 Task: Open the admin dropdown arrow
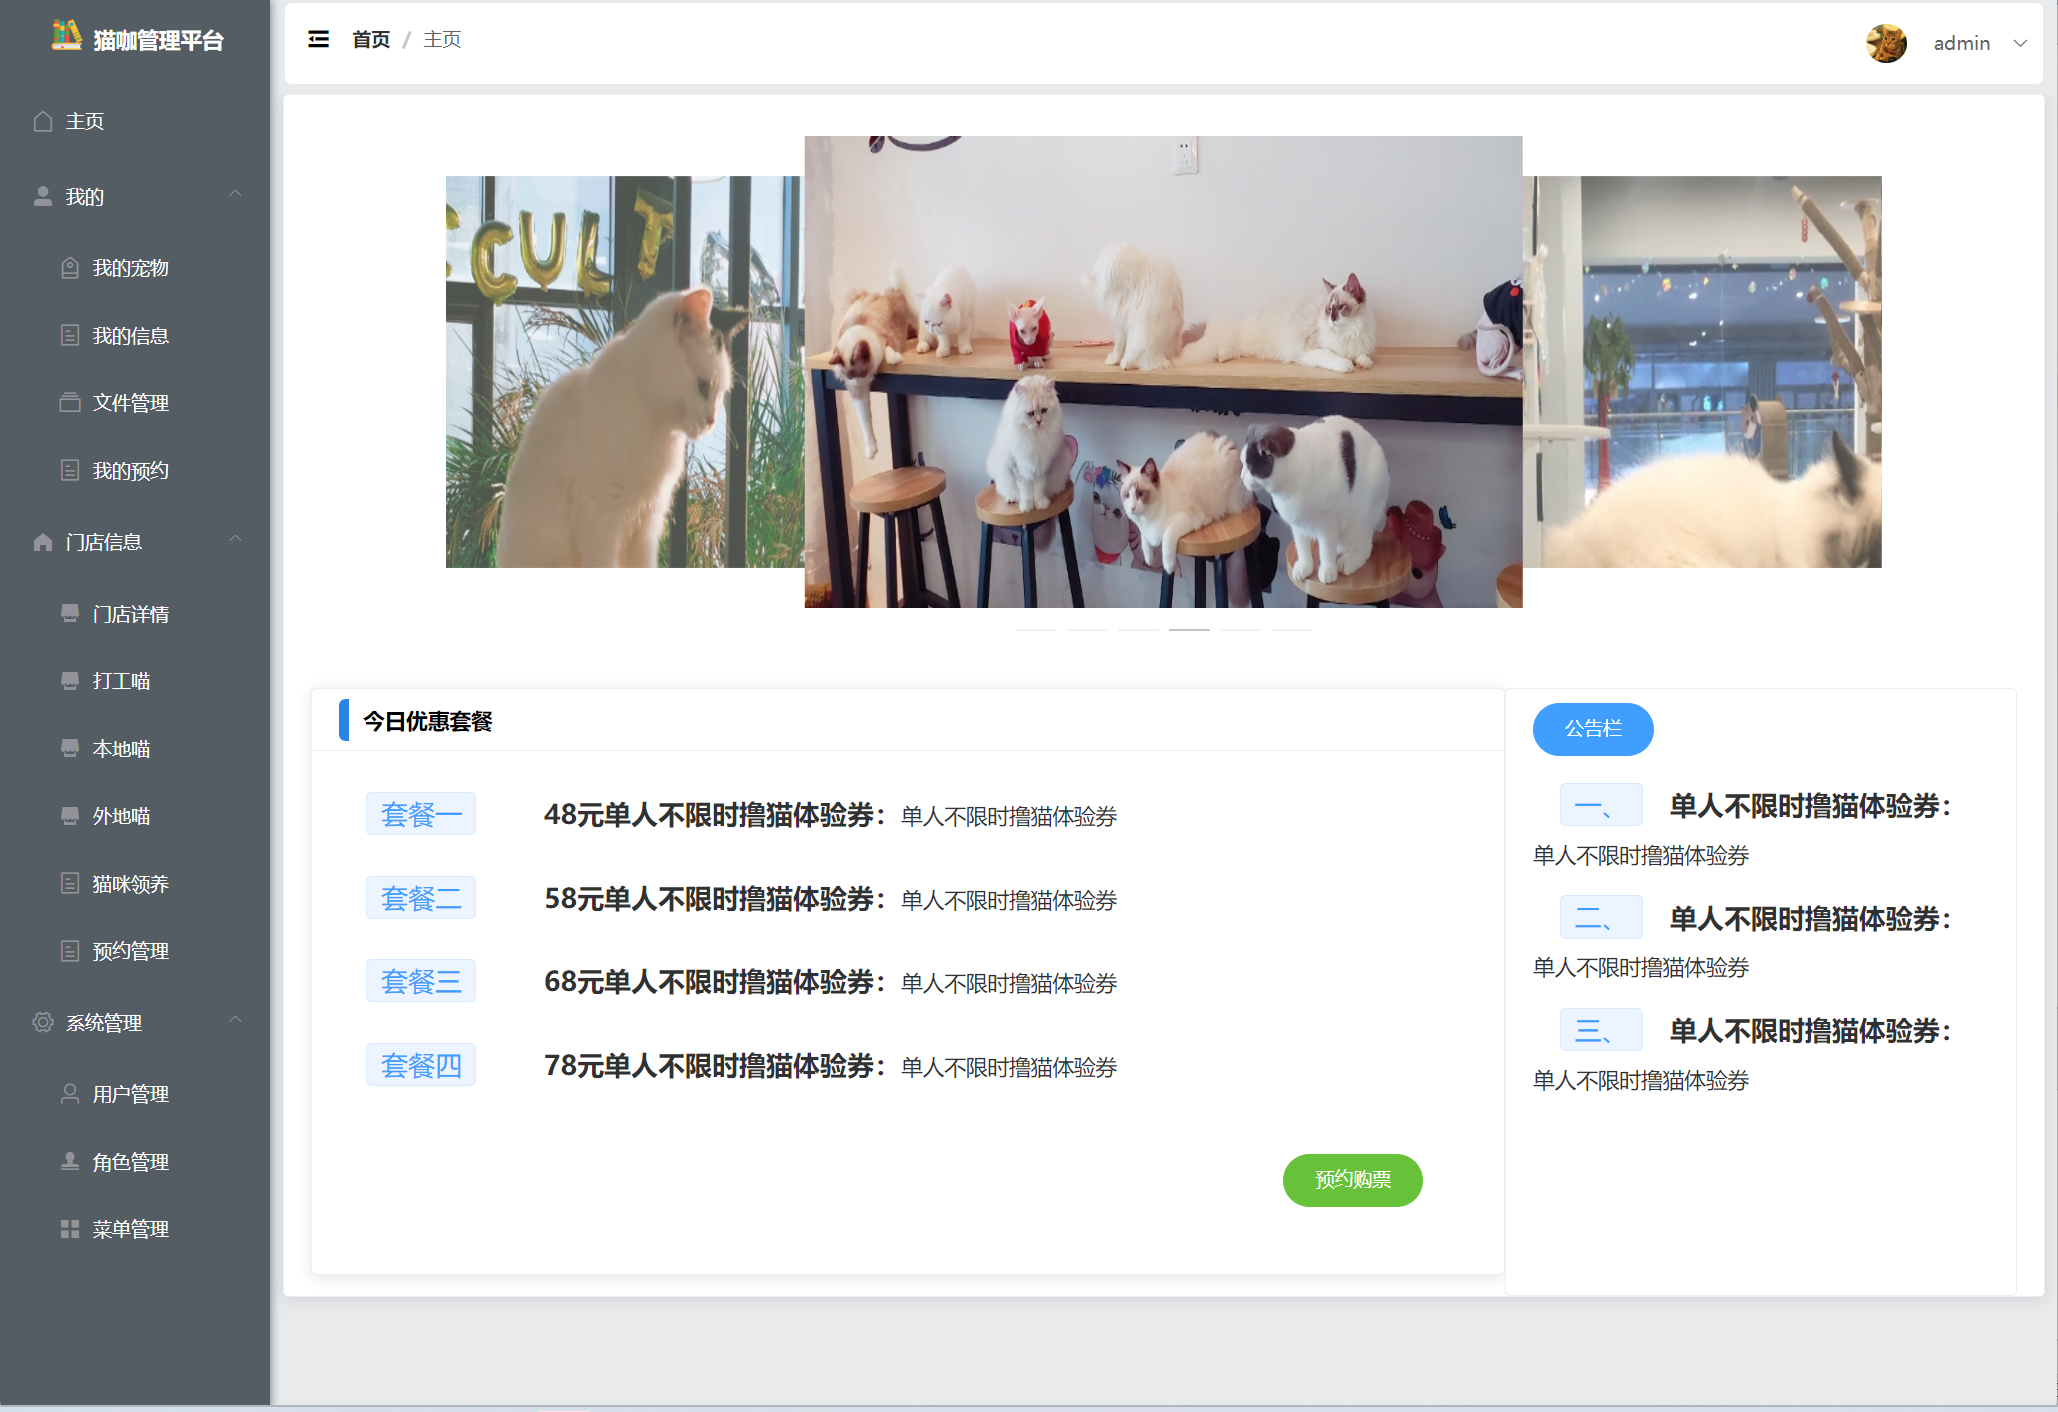tap(2020, 43)
